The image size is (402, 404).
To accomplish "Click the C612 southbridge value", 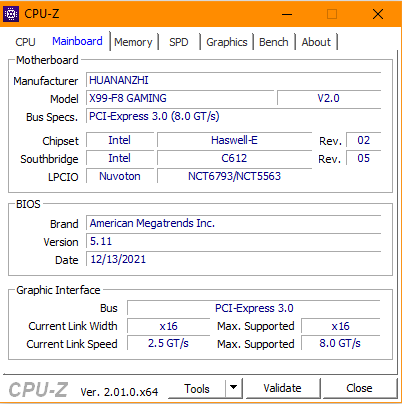I will pyautogui.click(x=234, y=158).
